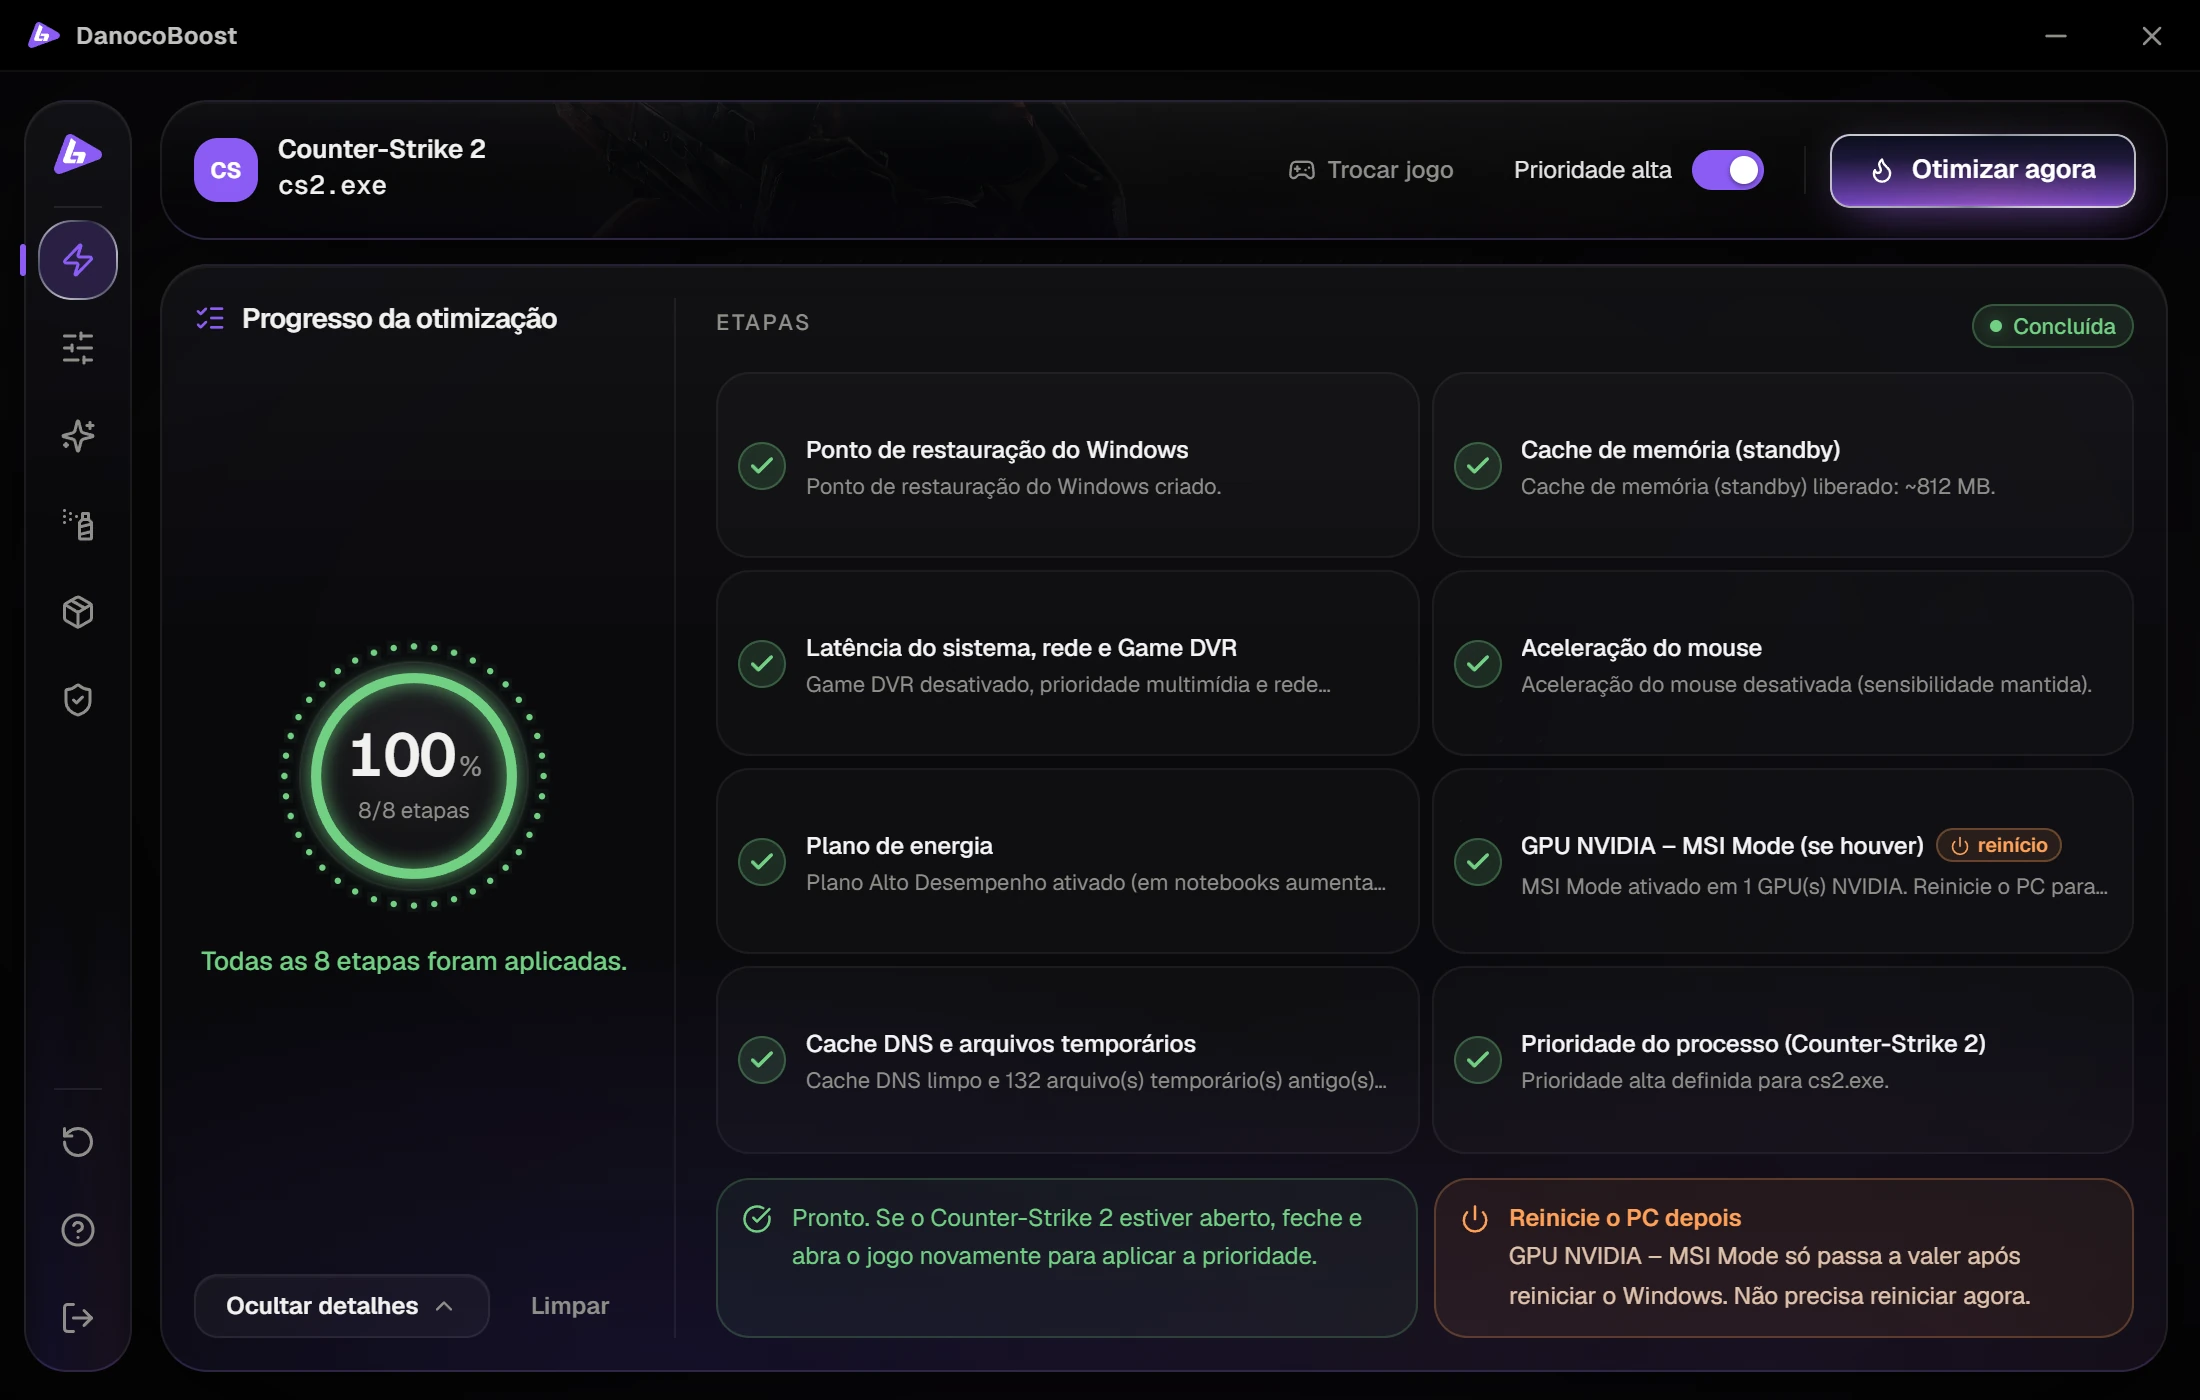Select the Prioridade do processo (Counter-Strike 2) card
This screenshot has width=2200, height=1400.
click(x=1782, y=1060)
